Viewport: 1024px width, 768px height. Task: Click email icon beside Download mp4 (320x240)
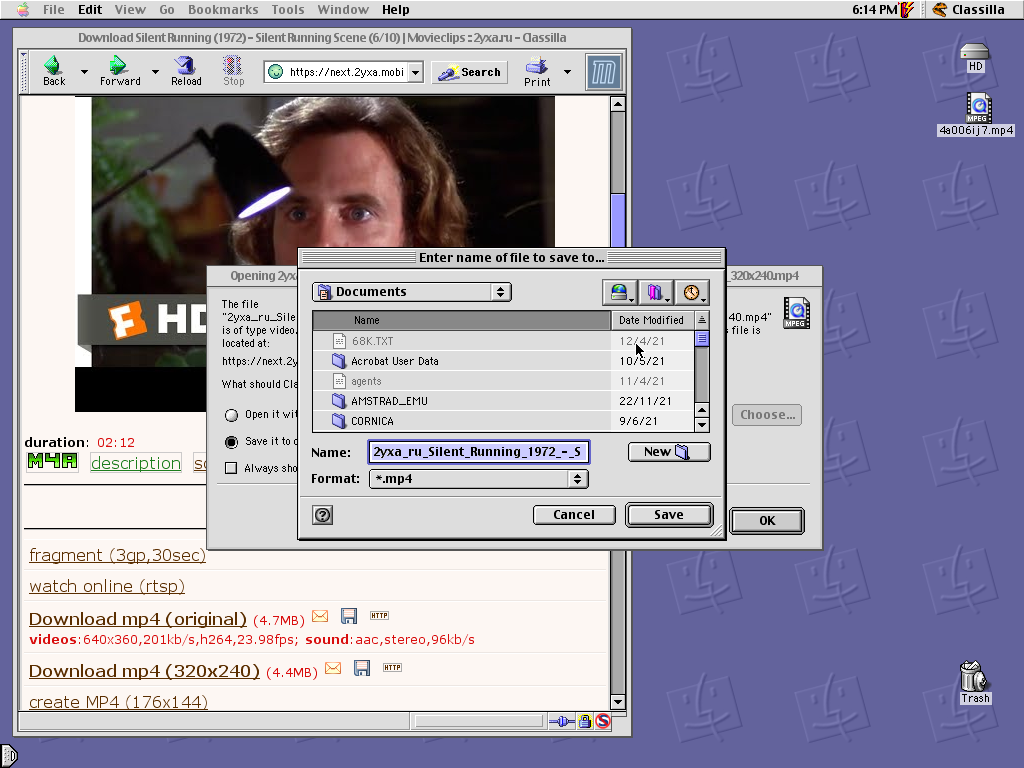coord(333,668)
